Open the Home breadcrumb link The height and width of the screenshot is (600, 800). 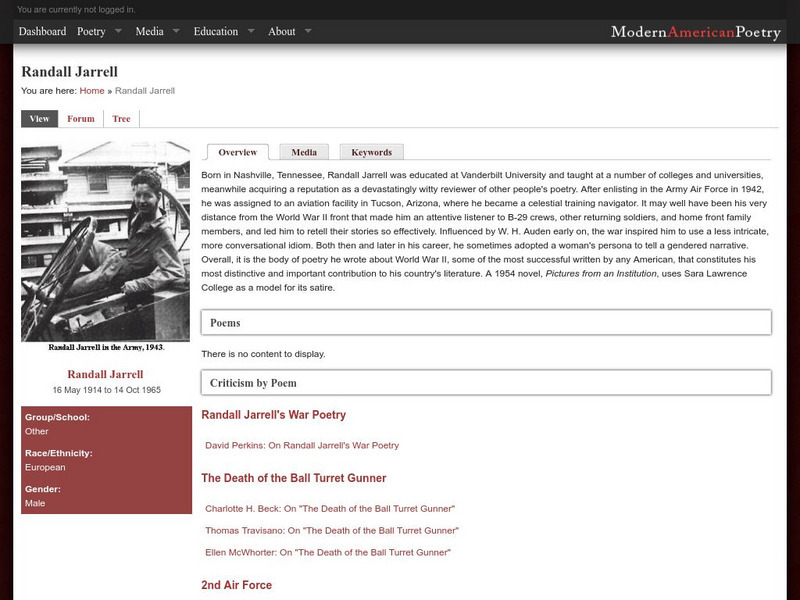(91, 90)
